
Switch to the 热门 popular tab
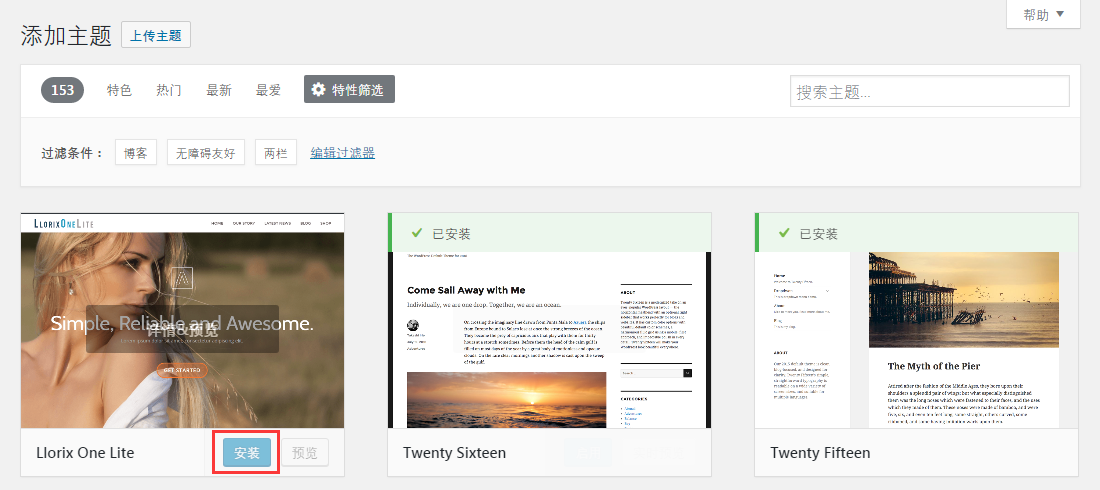click(x=169, y=90)
